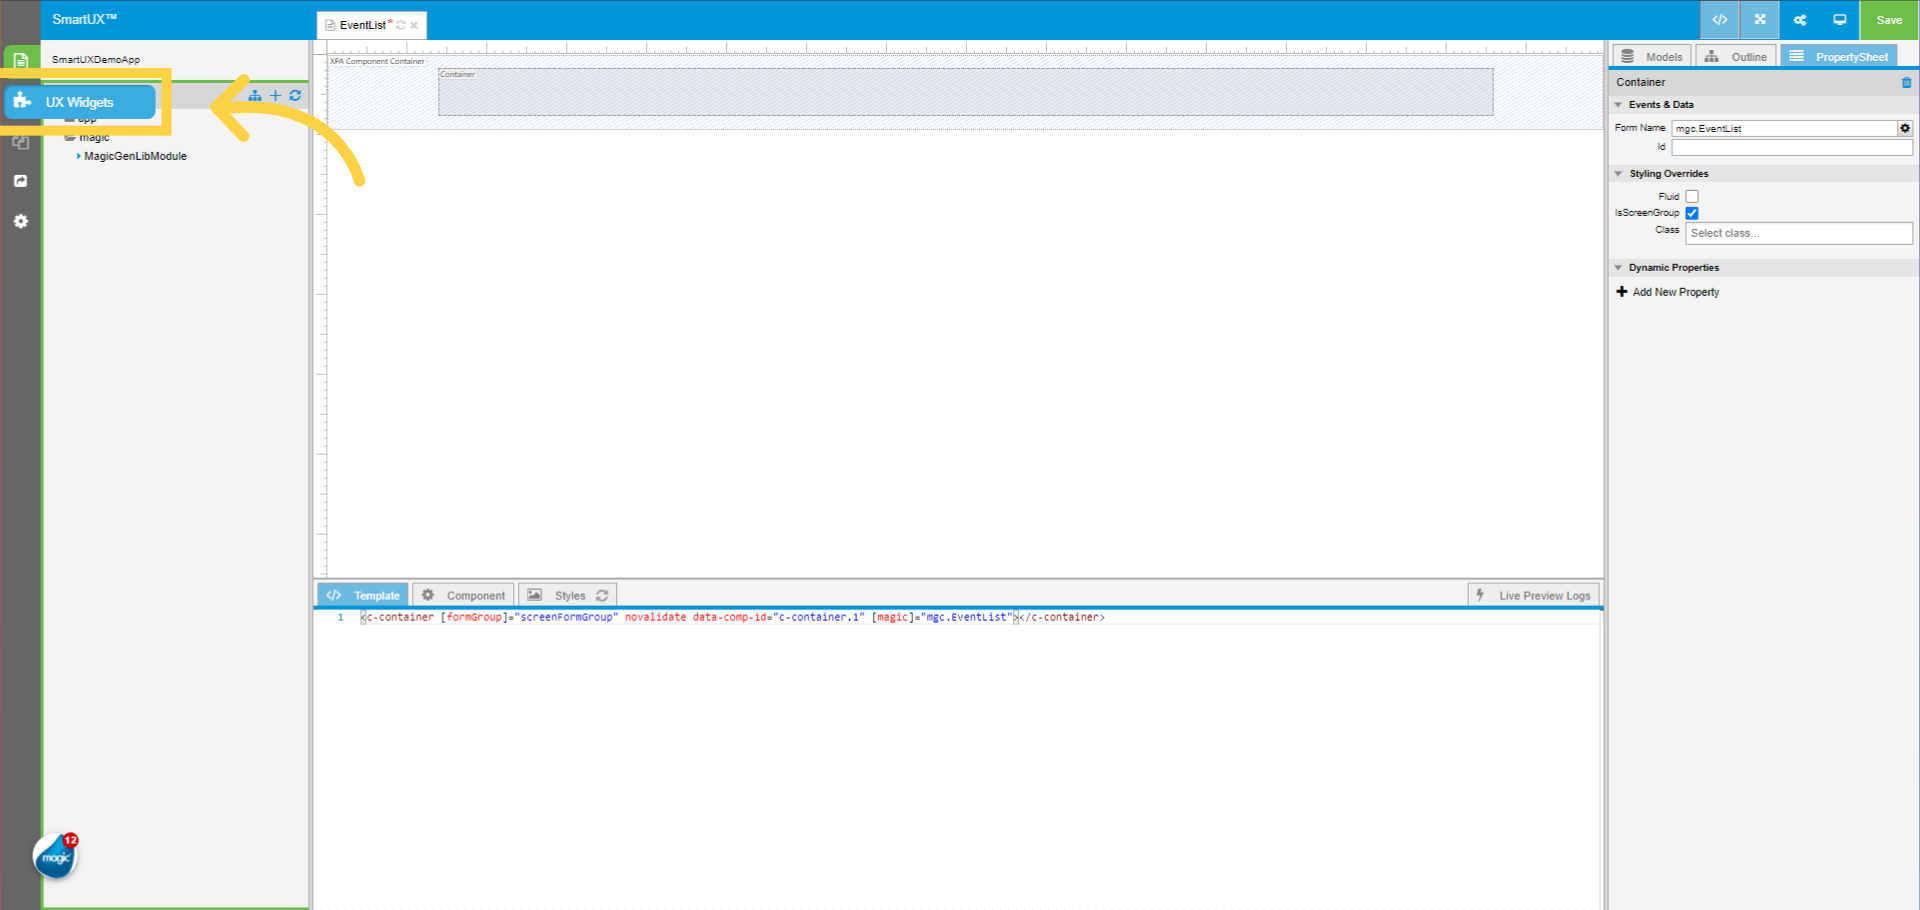Click the Save button
The height and width of the screenshot is (910, 1920).
click(x=1888, y=20)
